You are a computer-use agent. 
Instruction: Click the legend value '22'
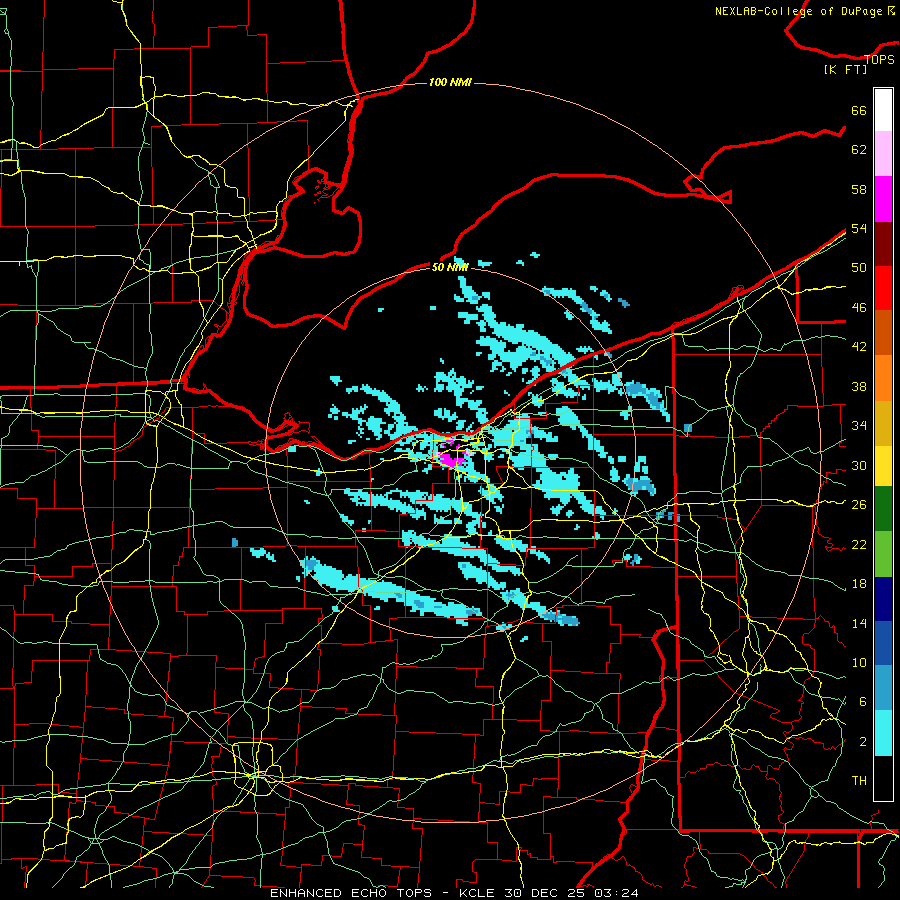pyautogui.click(x=859, y=544)
